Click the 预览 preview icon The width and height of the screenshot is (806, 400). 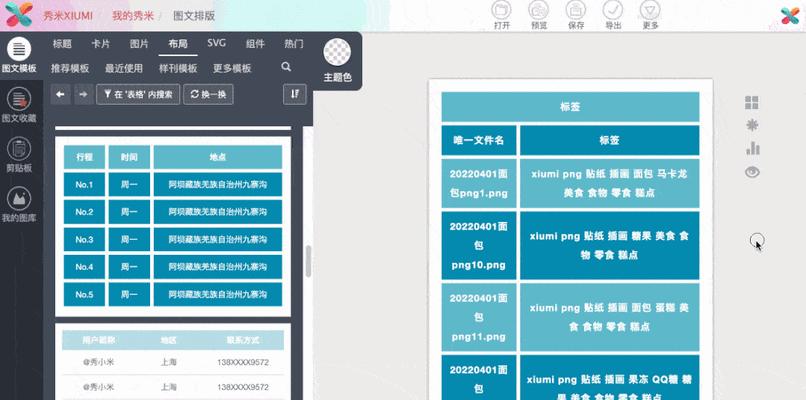pyautogui.click(x=539, y=10)
